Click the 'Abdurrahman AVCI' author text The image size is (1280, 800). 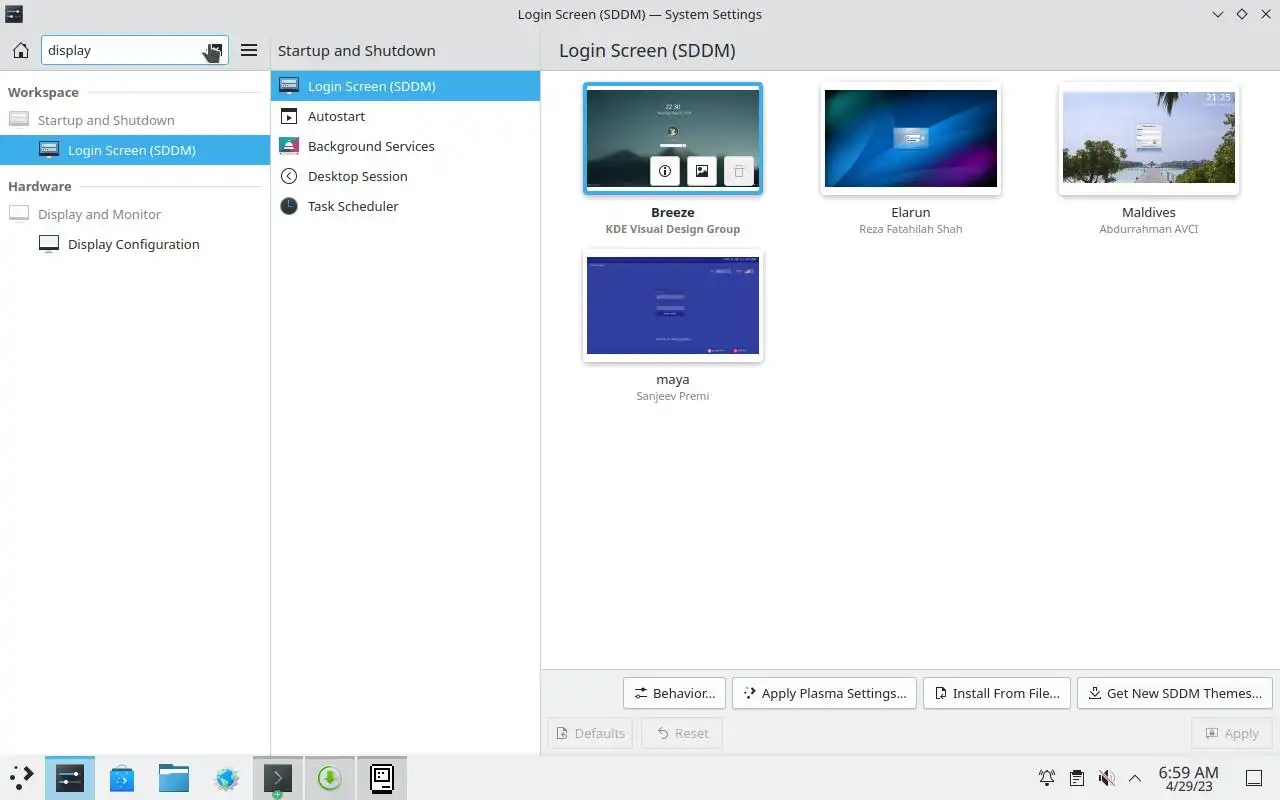[1149, 229]
